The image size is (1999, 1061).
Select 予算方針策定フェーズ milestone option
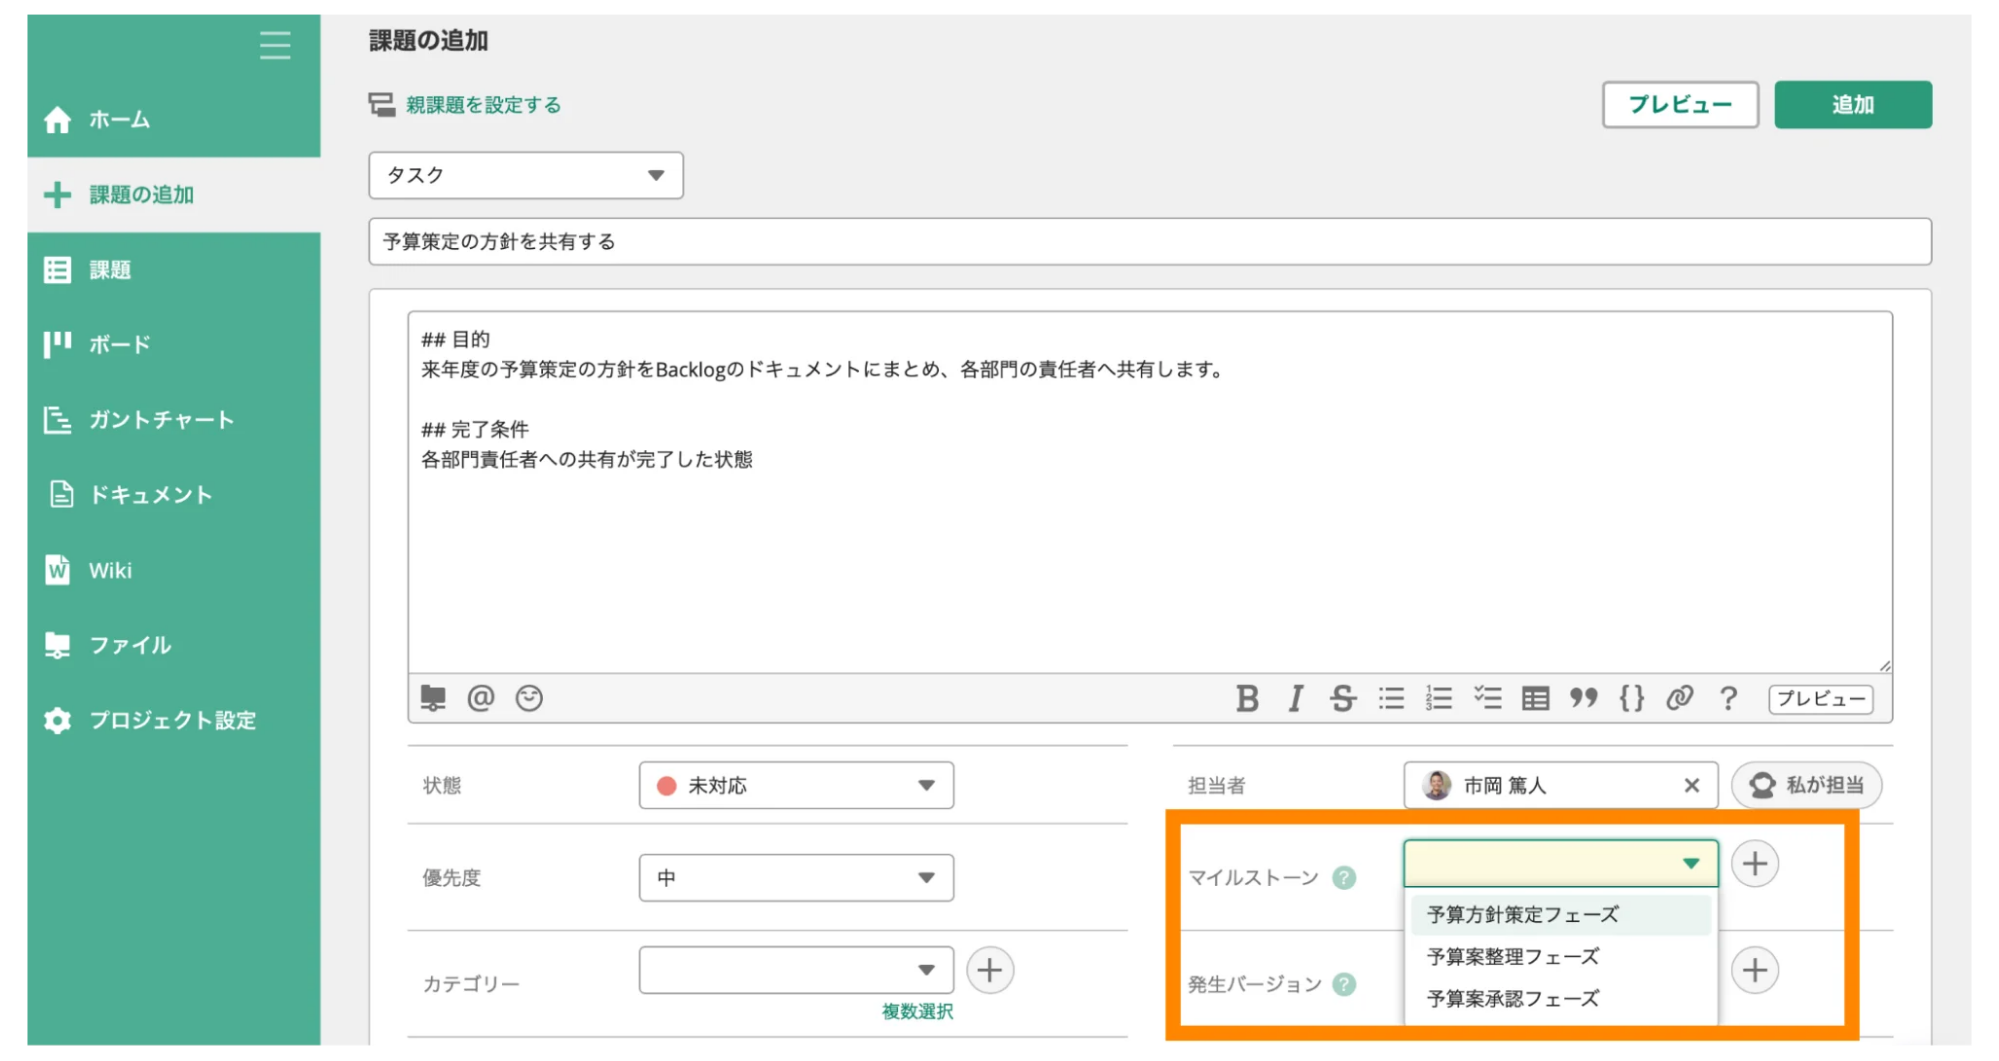(x=1560, y=915)
